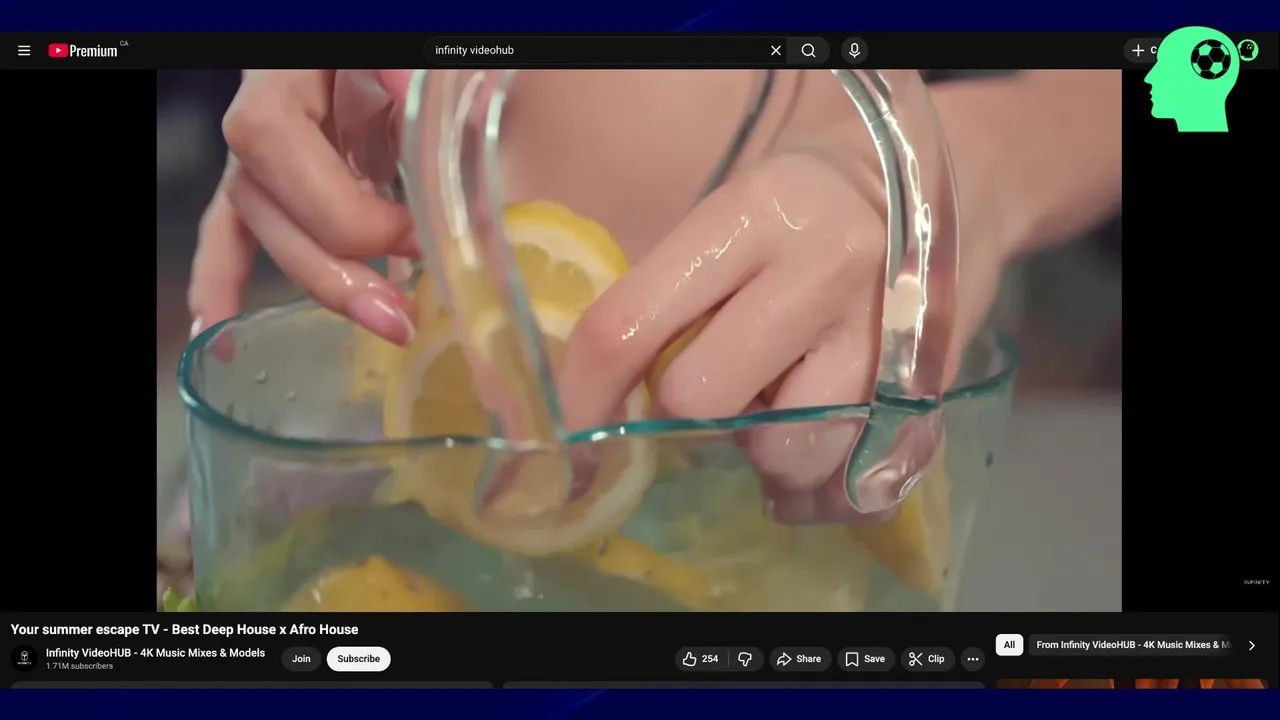1280x720 pixels.
Task: Share the video
Action: click(799, 659)
